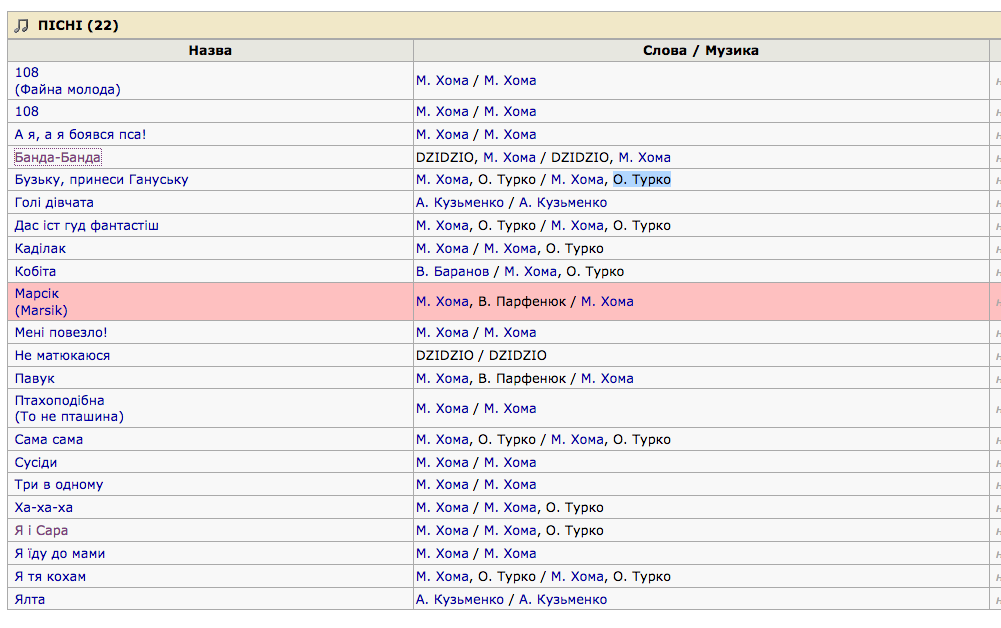The height and width of the screenshot is (628, 1001).
Task: Open the song Дас іст гуд фантастіш
Action: [87, 226]
